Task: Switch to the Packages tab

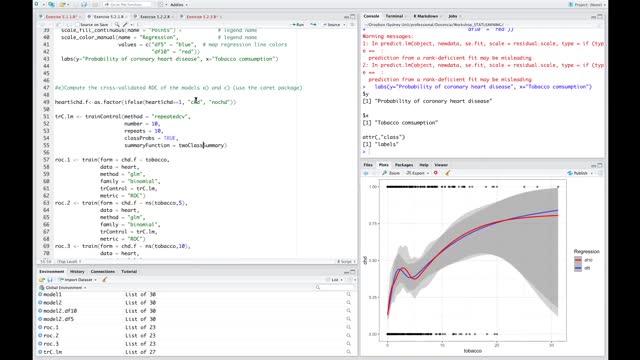Action: click(x=404, y=165)
